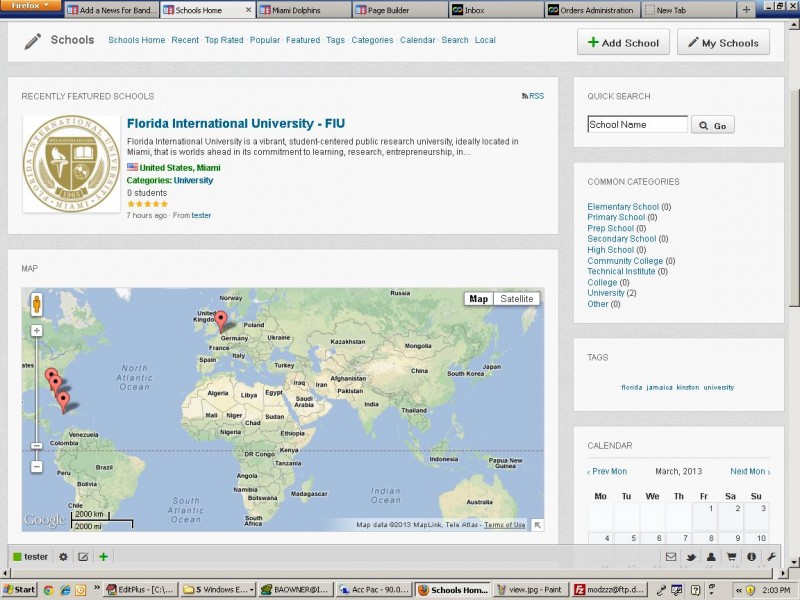Open the Firefox menu button
The height and width of the screenshot is (600, 800).
[x=31, y=6]
